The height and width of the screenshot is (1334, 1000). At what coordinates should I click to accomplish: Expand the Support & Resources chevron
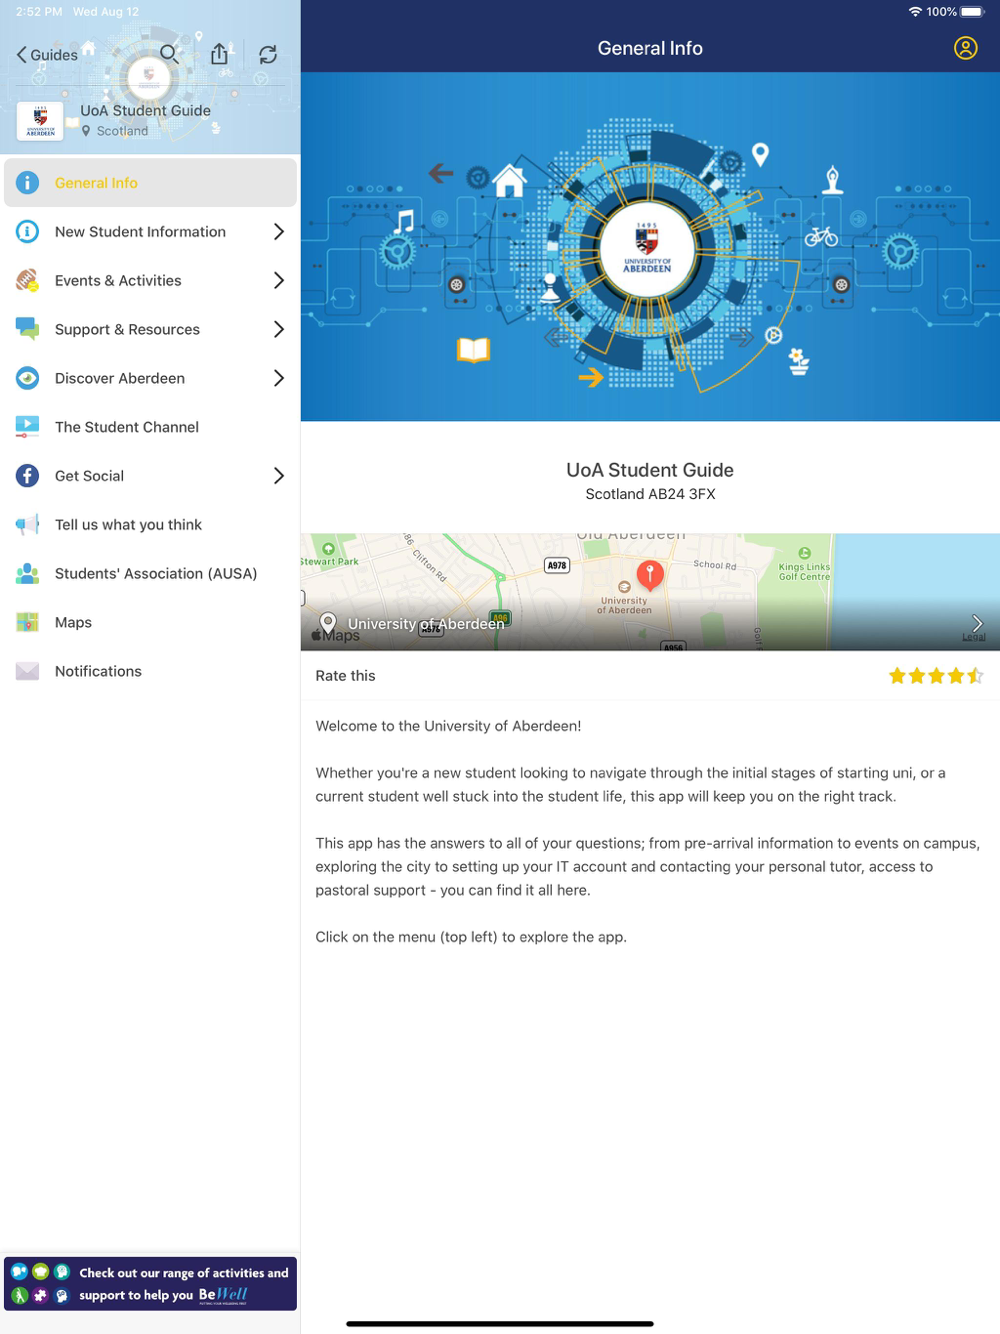(279, 329)
